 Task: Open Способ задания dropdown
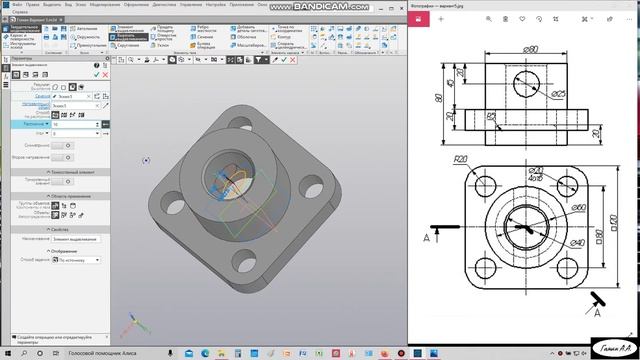click(x=76, y=260)
